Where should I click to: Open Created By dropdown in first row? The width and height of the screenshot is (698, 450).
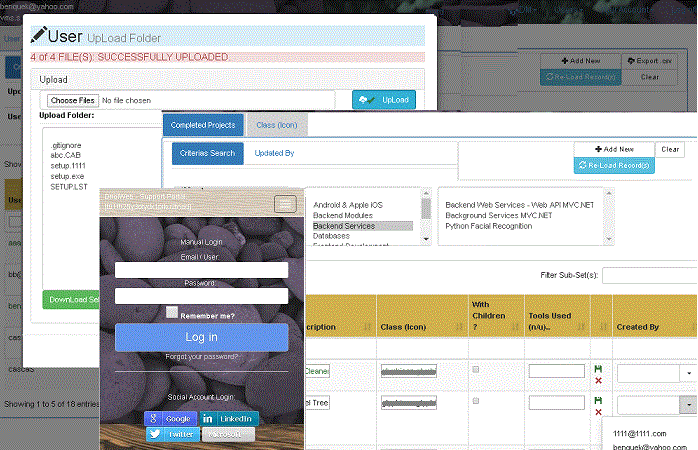688,372
